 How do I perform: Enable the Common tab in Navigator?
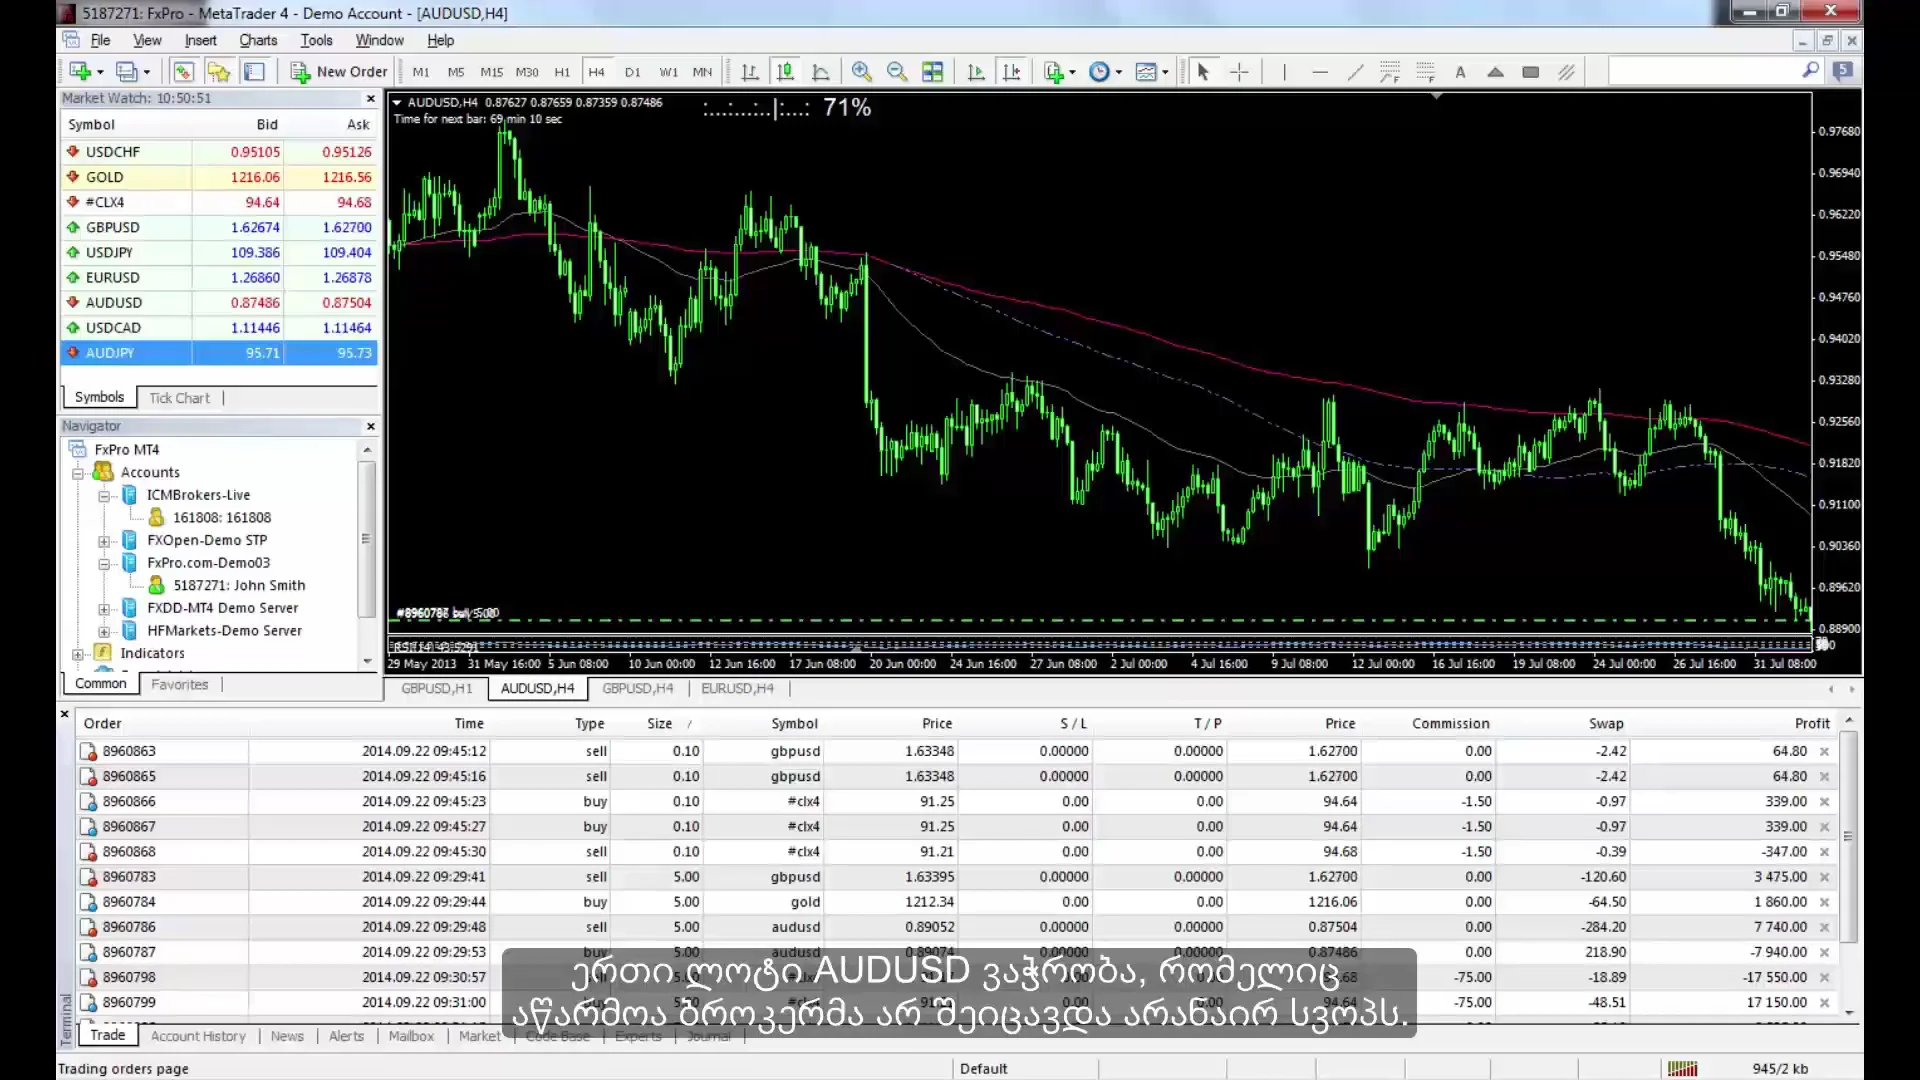click(100, 683)
